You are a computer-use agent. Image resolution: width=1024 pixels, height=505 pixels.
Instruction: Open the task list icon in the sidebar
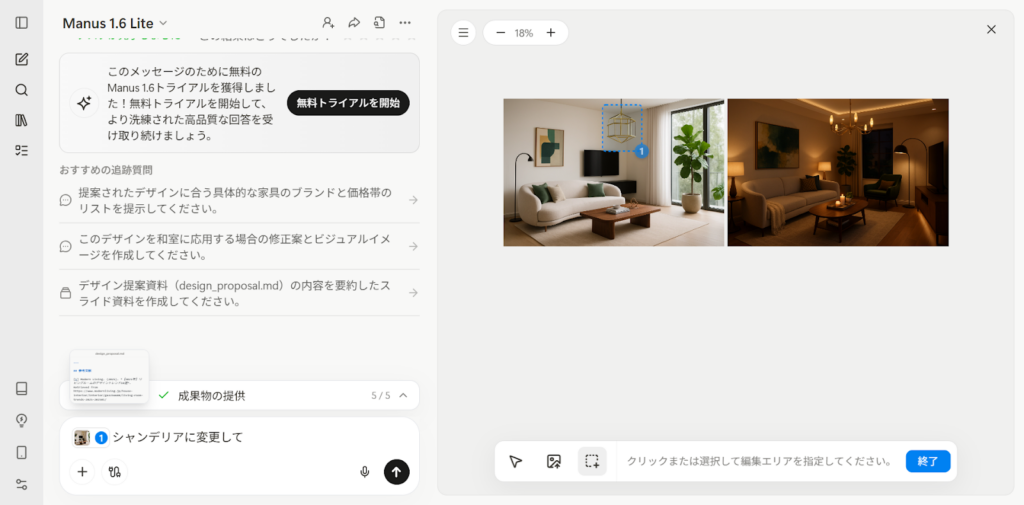[x=22, y=150]
